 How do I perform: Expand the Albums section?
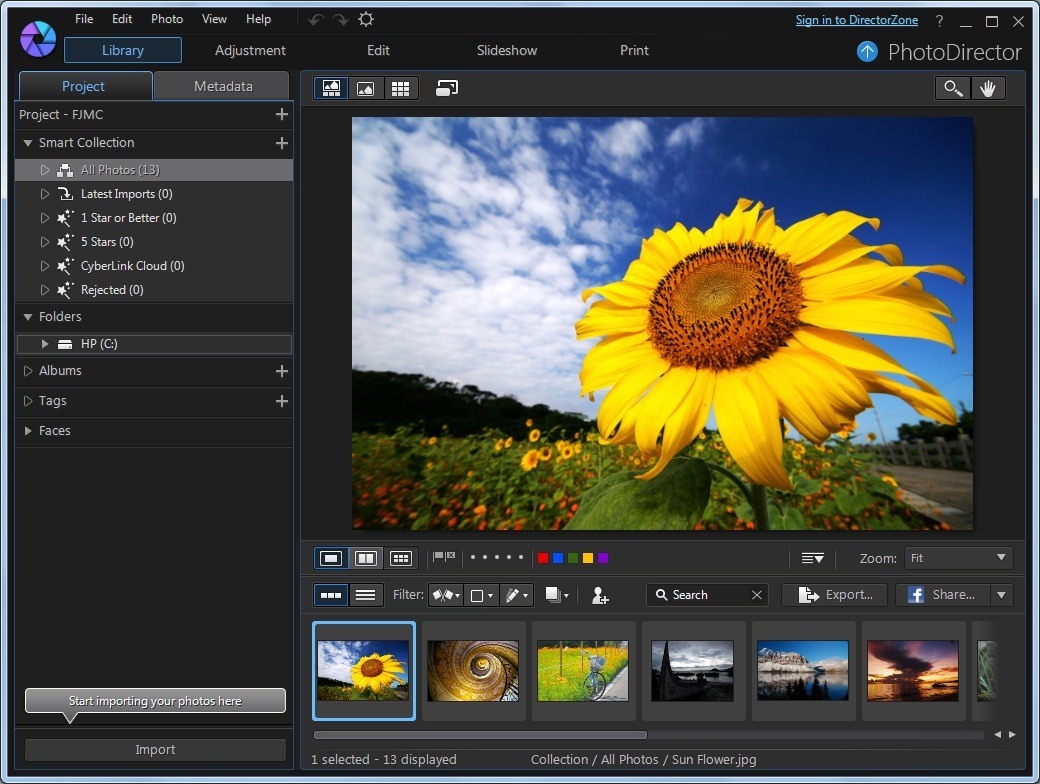[28, 371]
